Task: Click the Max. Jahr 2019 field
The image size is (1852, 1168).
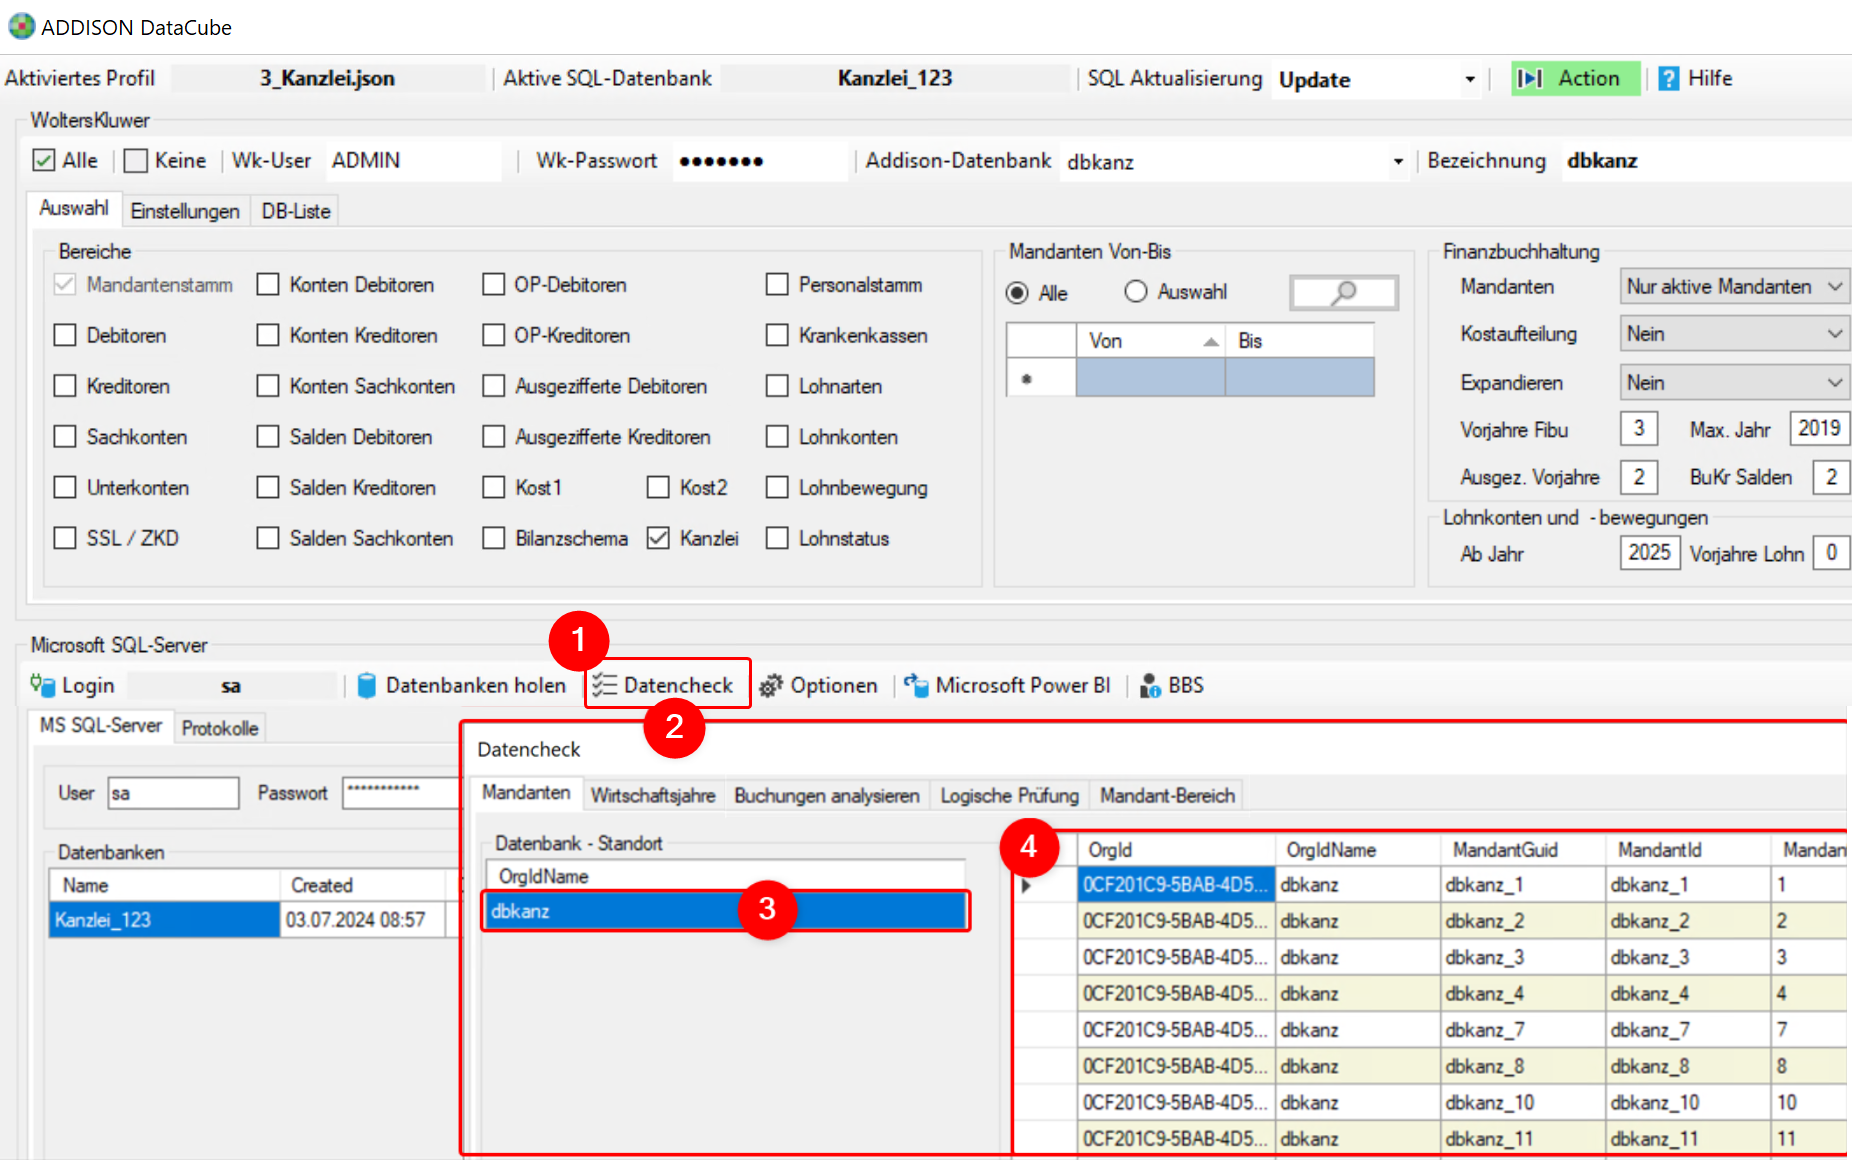Action: (x=1818, y=428)
